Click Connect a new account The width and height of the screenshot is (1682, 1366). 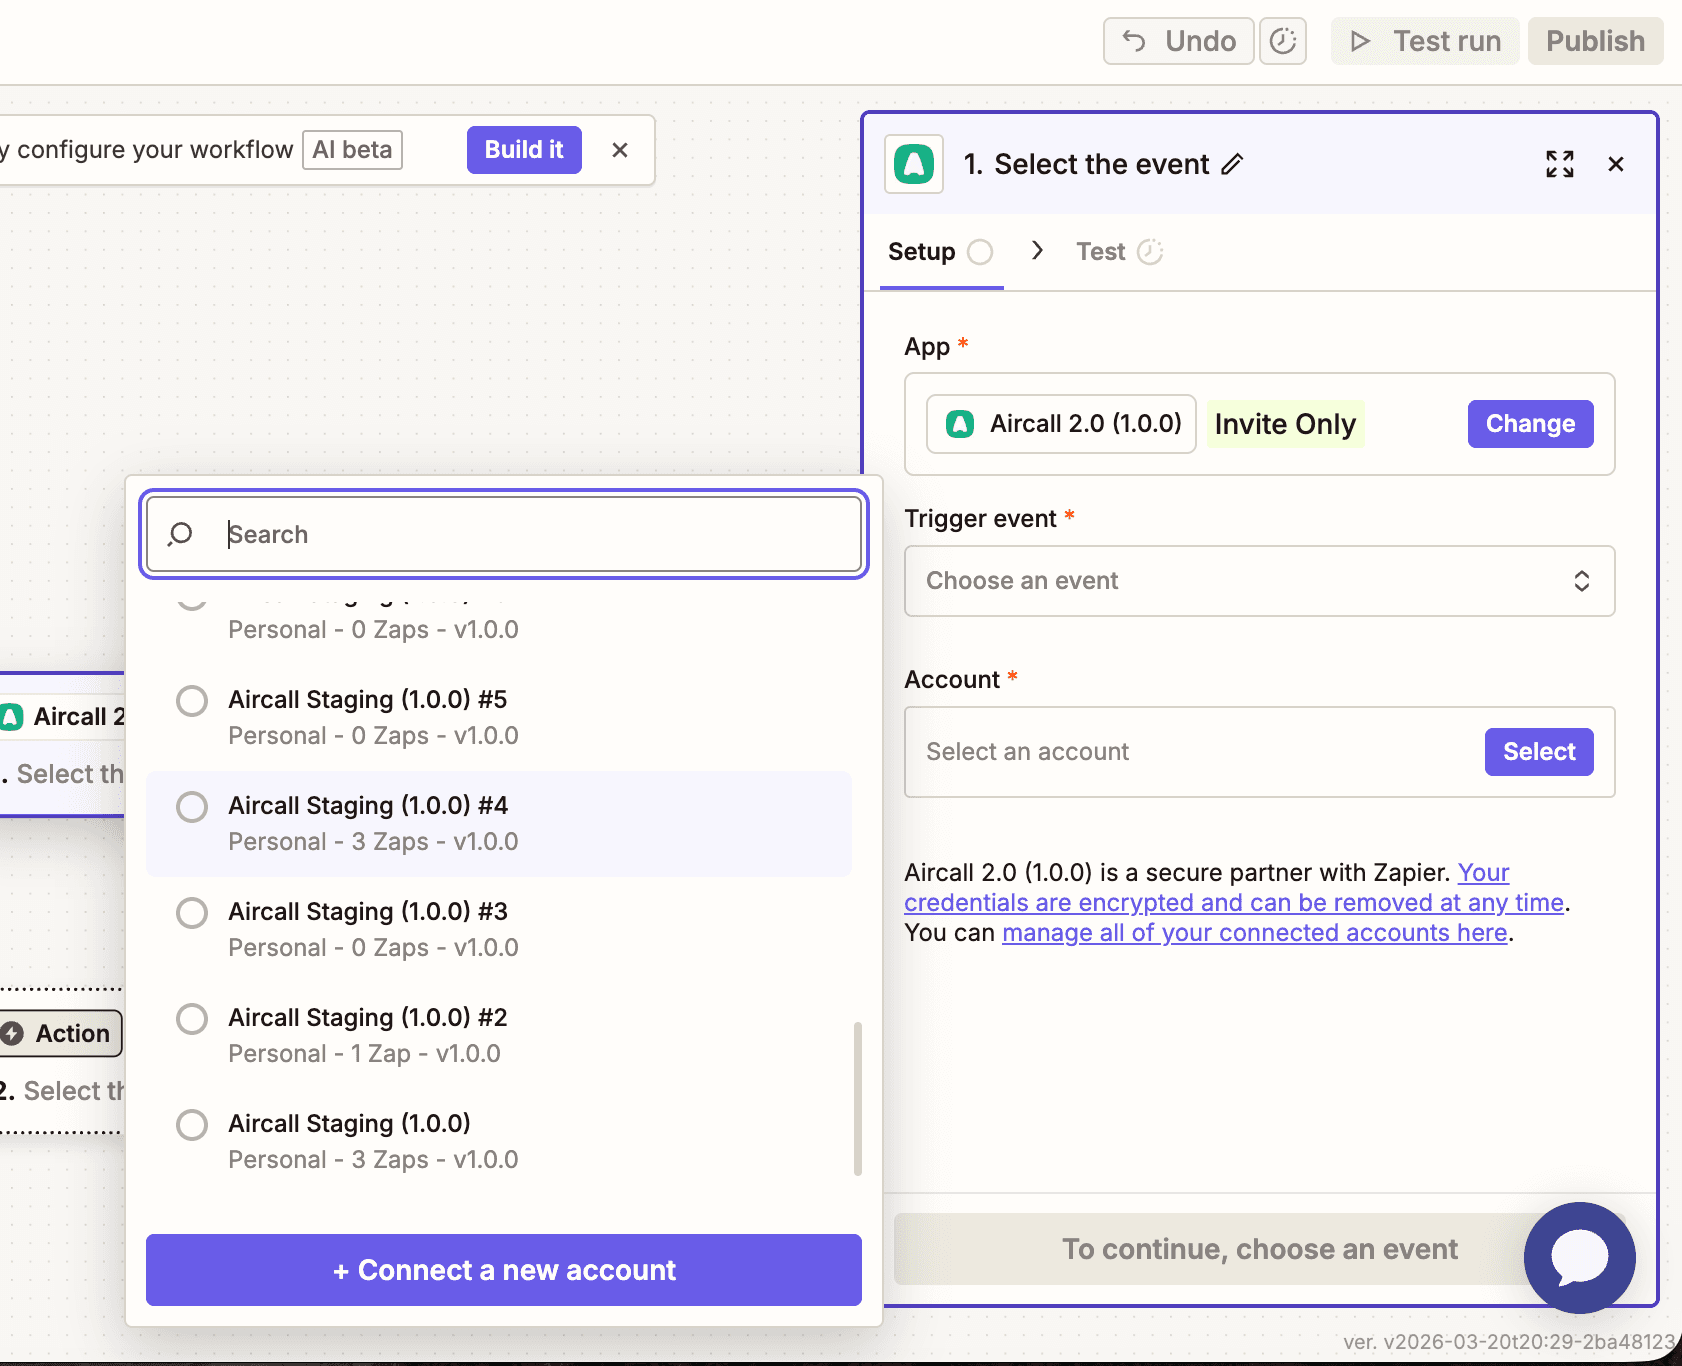click(502, 1270)
